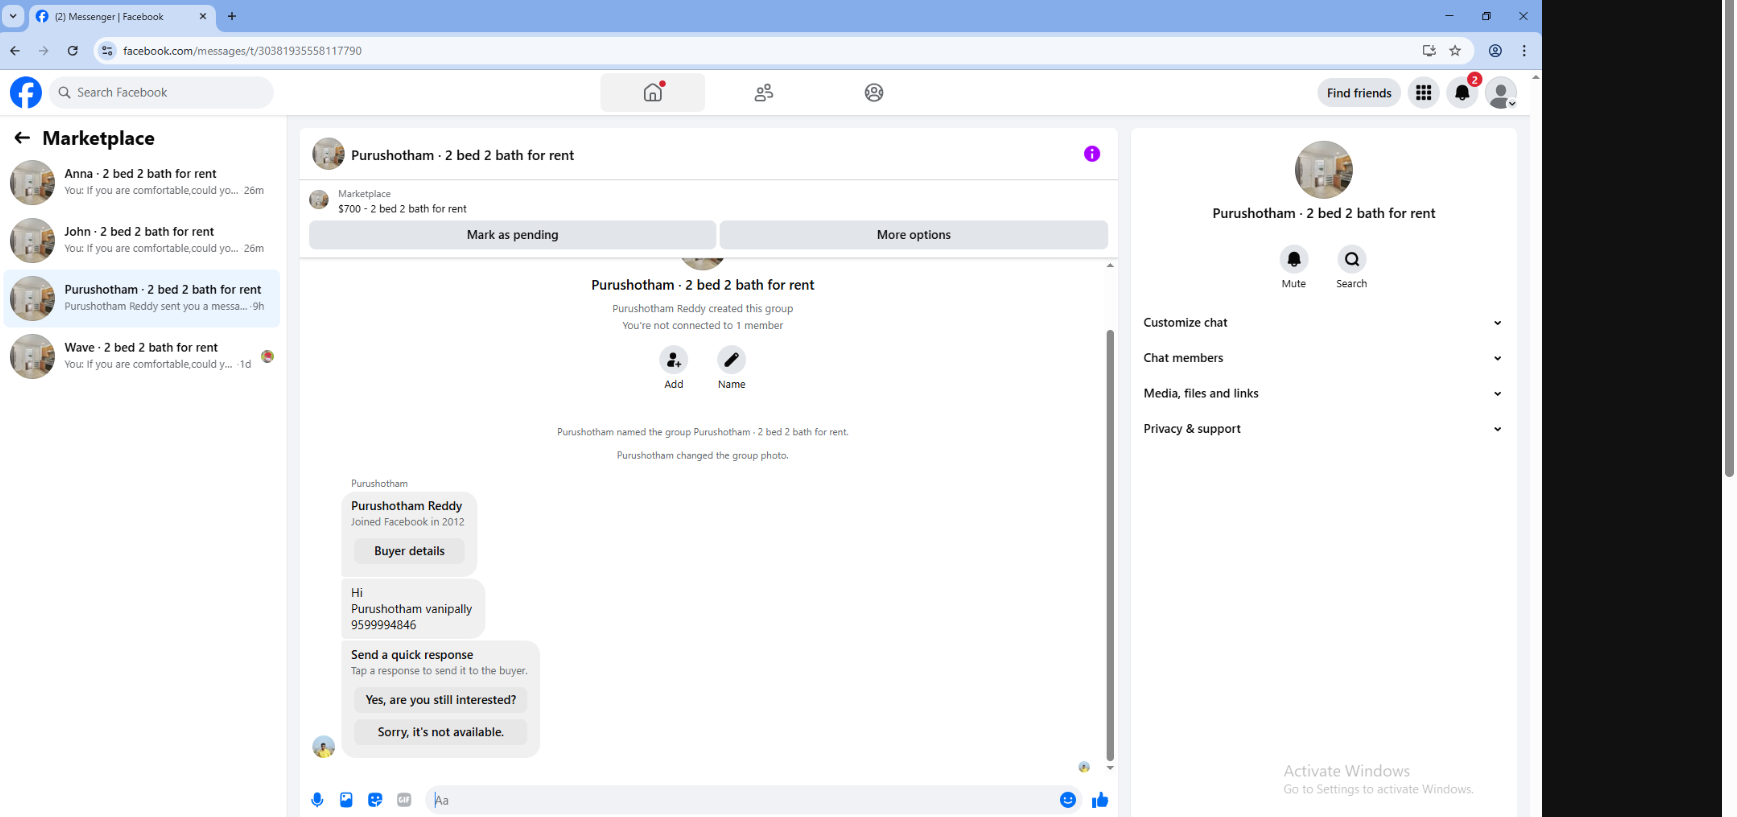Image resolution: width=1737 pixels, height=817 pixels.
Task: Search in conversation using magnifier icon
Action: coord(1352,259)
